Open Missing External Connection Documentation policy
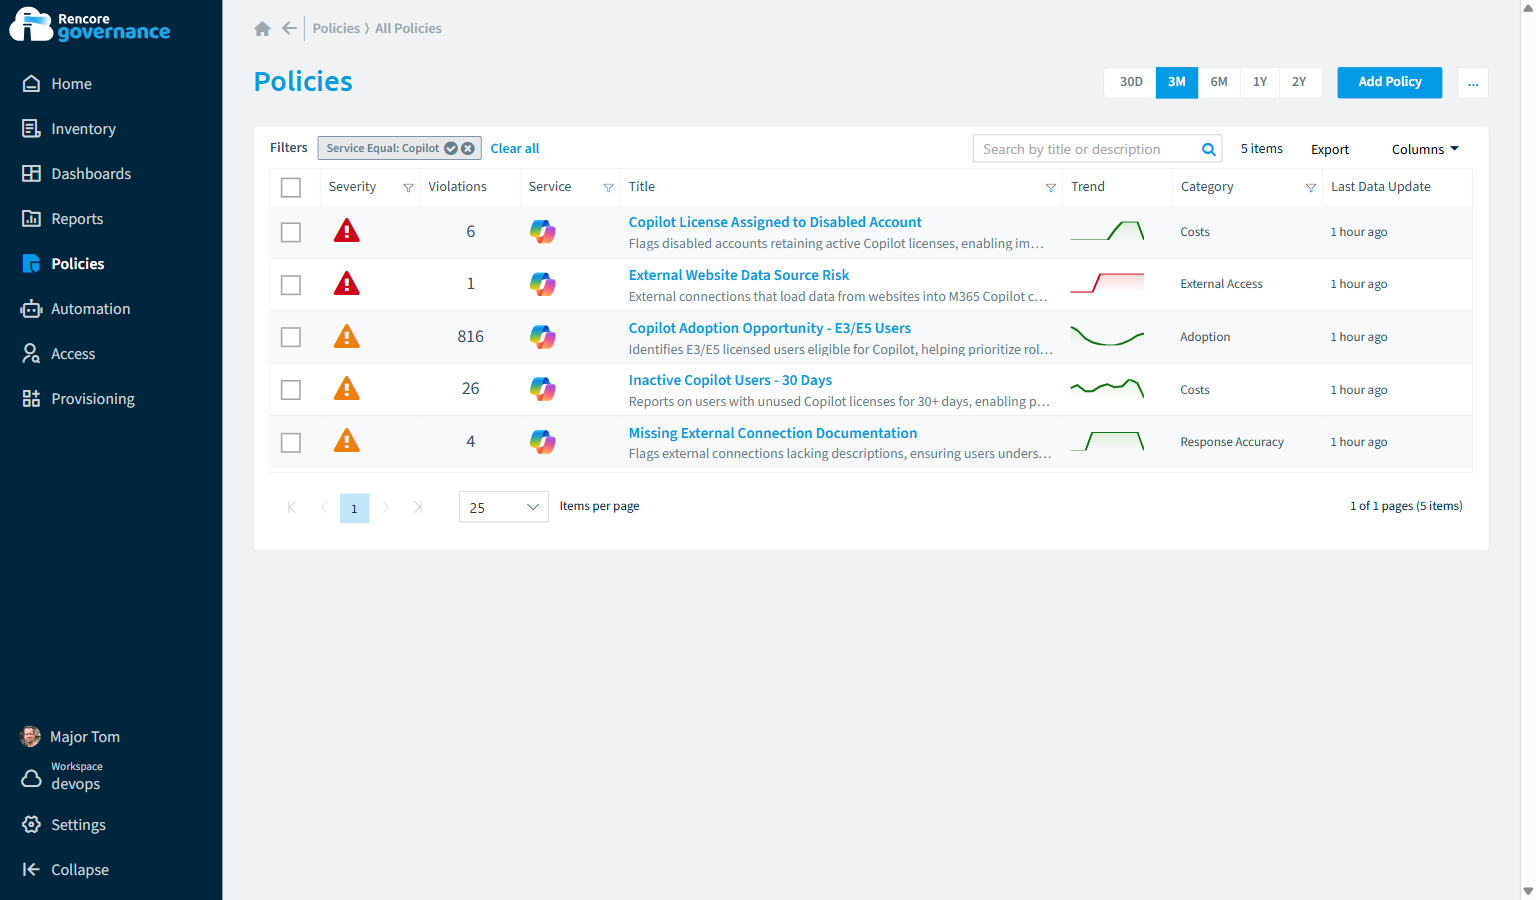Screen dimensions: 1536x900 click(773, 433)
